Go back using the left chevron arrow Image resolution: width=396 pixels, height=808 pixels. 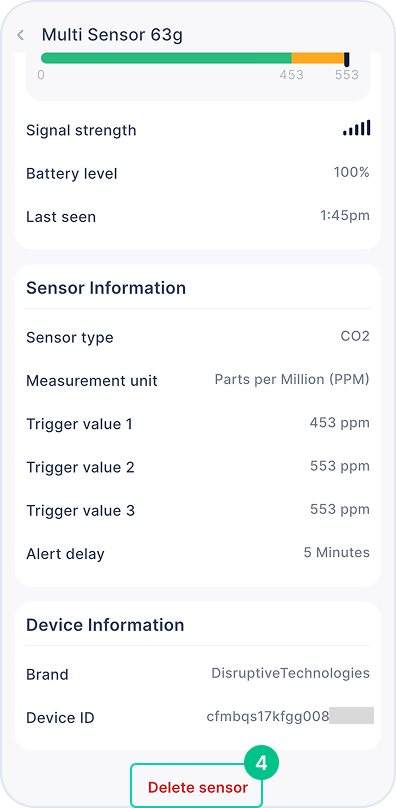click(x=21, y=35)
